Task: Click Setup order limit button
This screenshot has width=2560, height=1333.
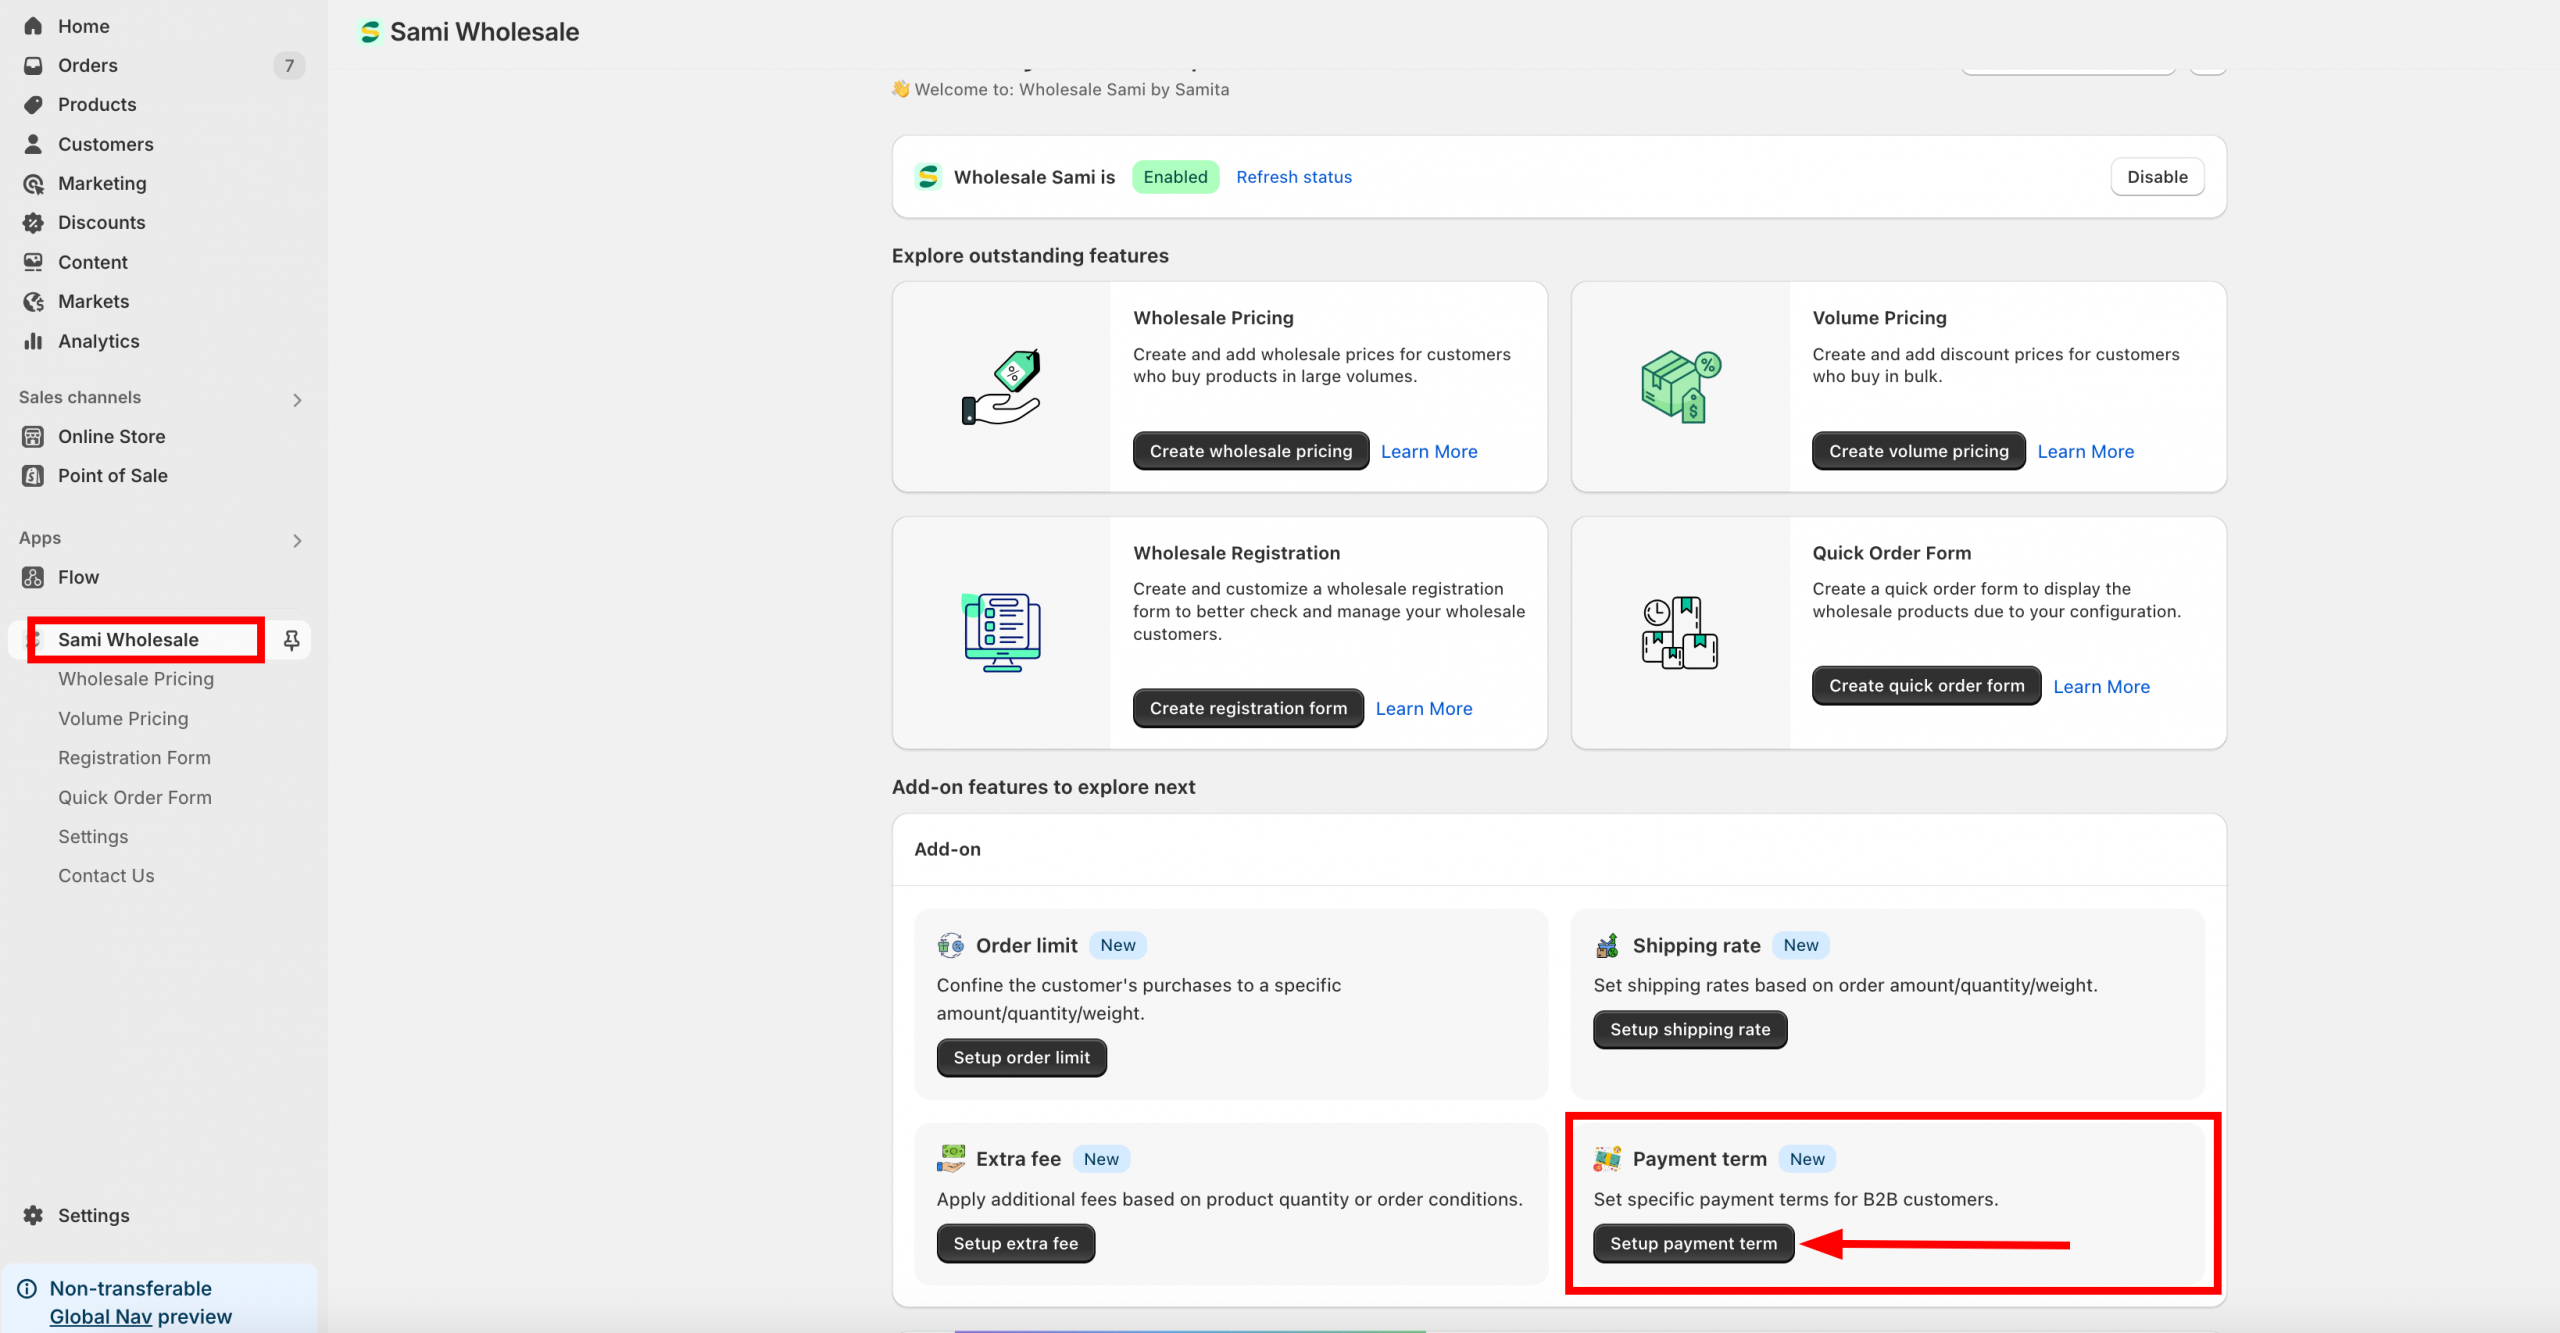Action: click(1022, 1057)
